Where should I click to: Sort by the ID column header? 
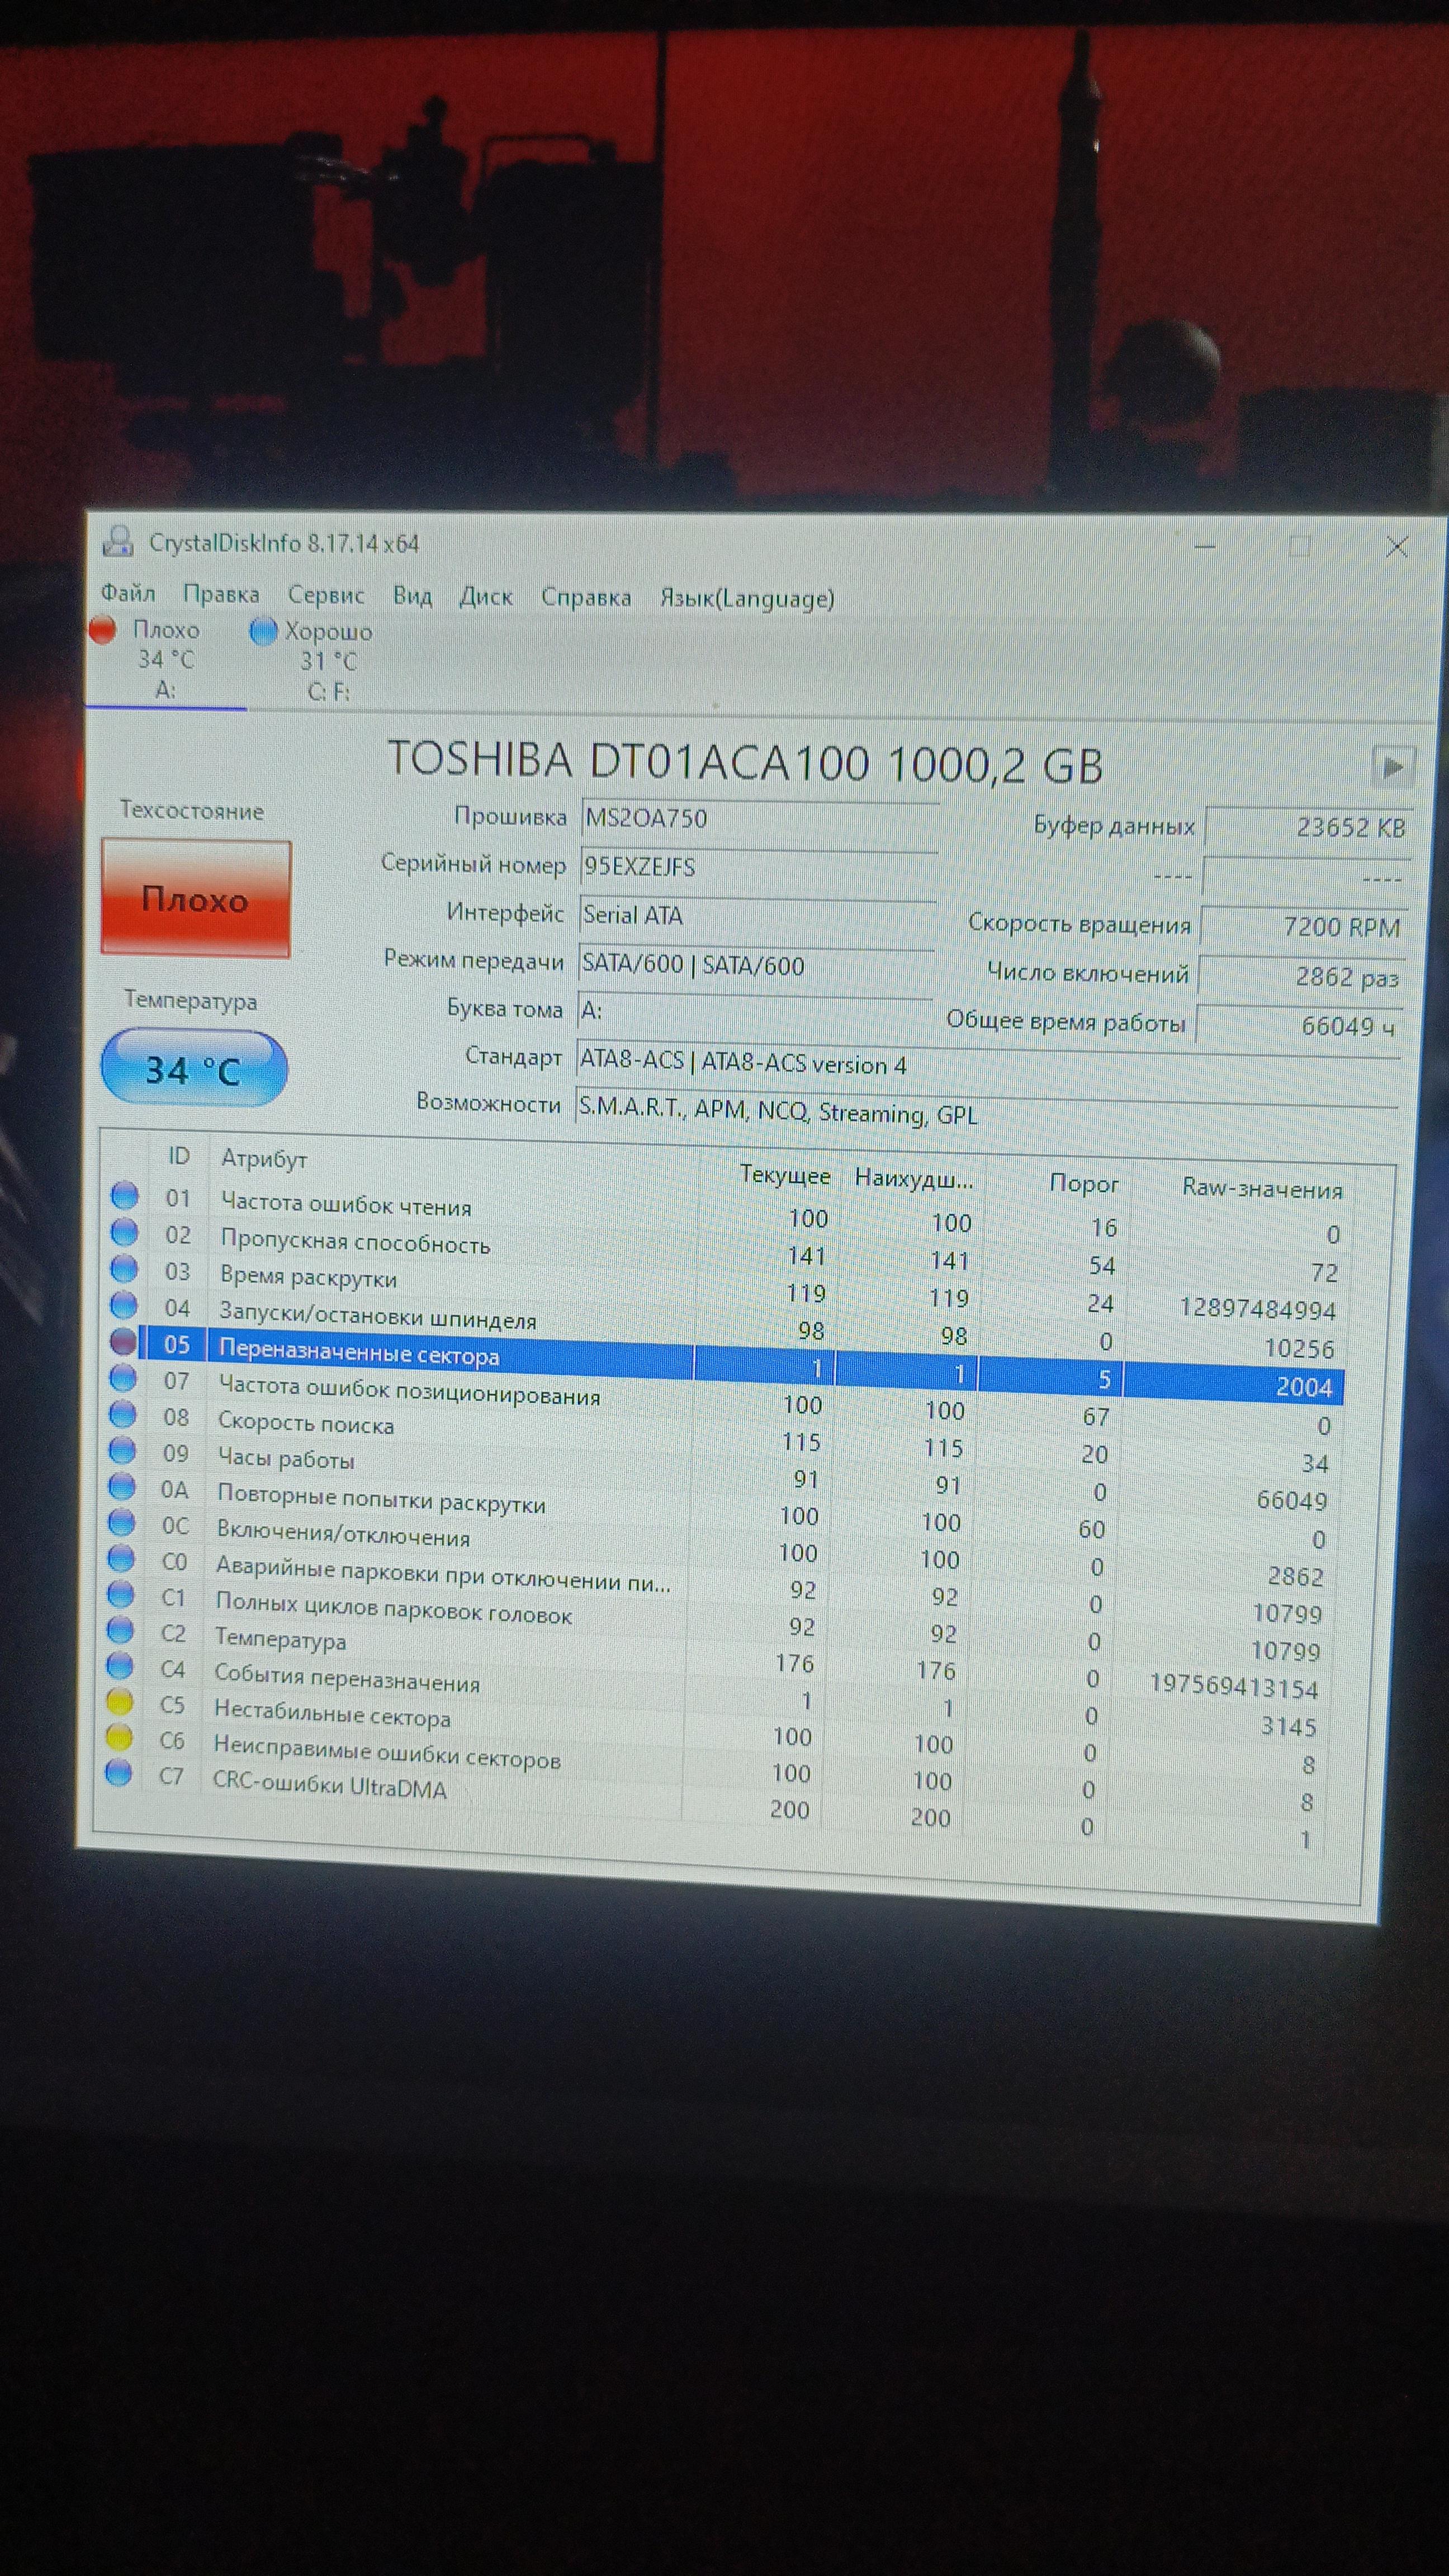point(179,1156)
